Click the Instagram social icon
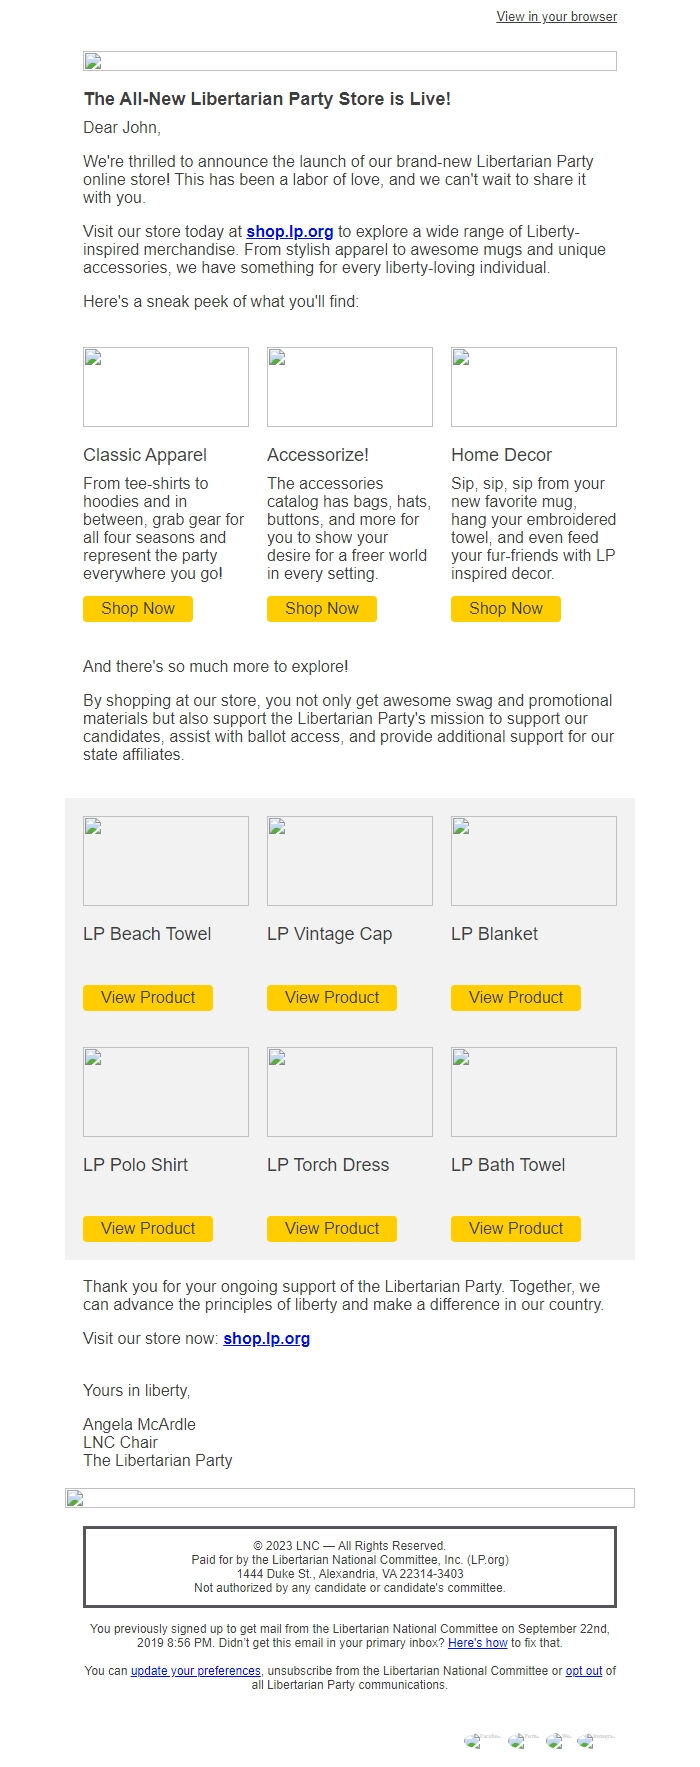 click(589, 1740)
